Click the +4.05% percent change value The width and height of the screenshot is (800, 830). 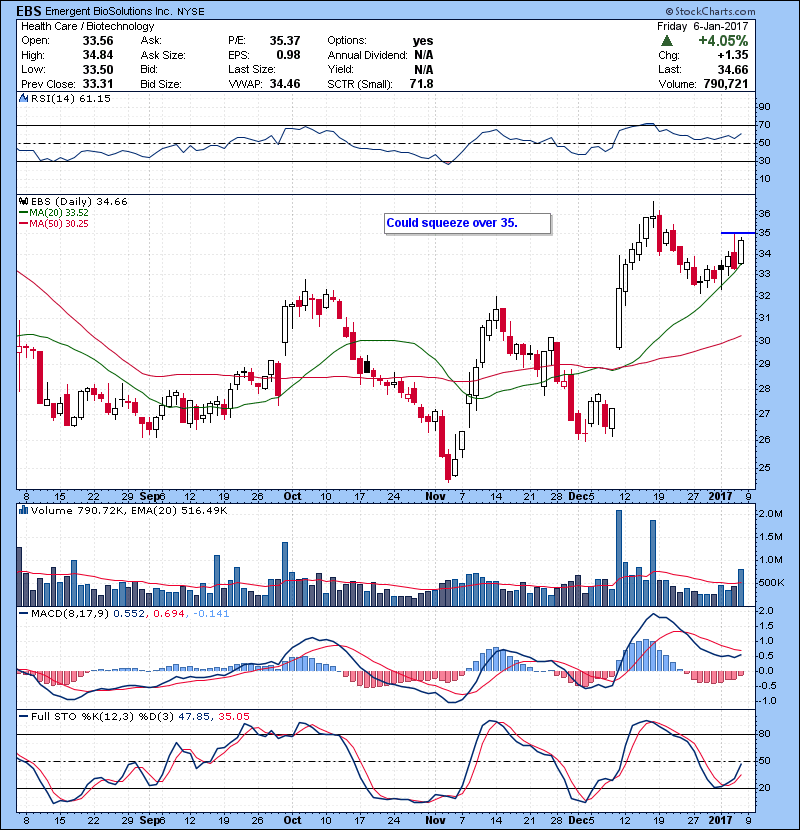coord(723,41)
